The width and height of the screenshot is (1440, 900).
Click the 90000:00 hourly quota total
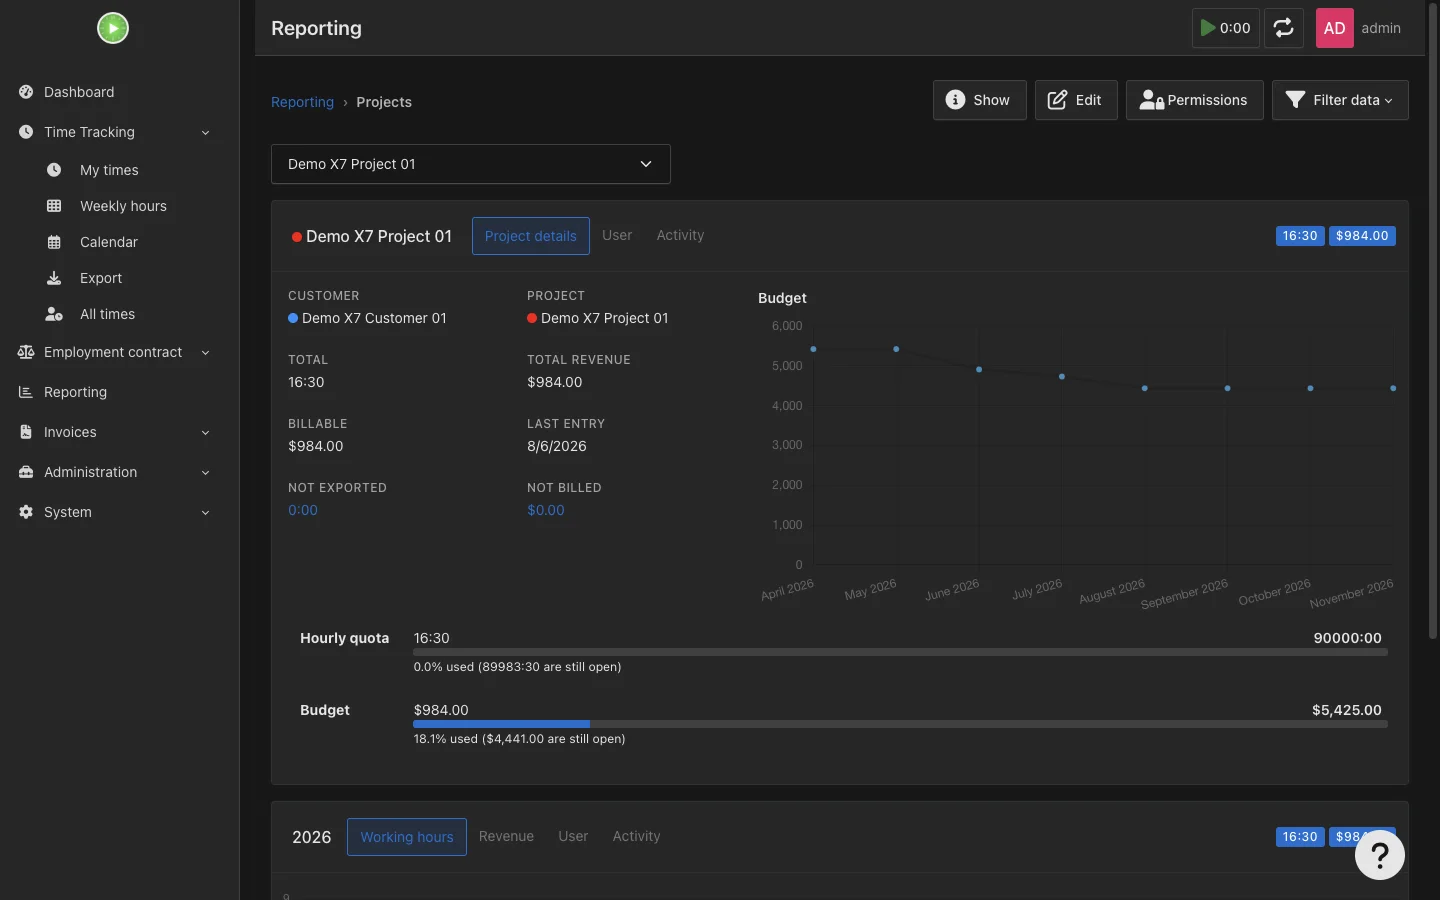coord(1348,638)
